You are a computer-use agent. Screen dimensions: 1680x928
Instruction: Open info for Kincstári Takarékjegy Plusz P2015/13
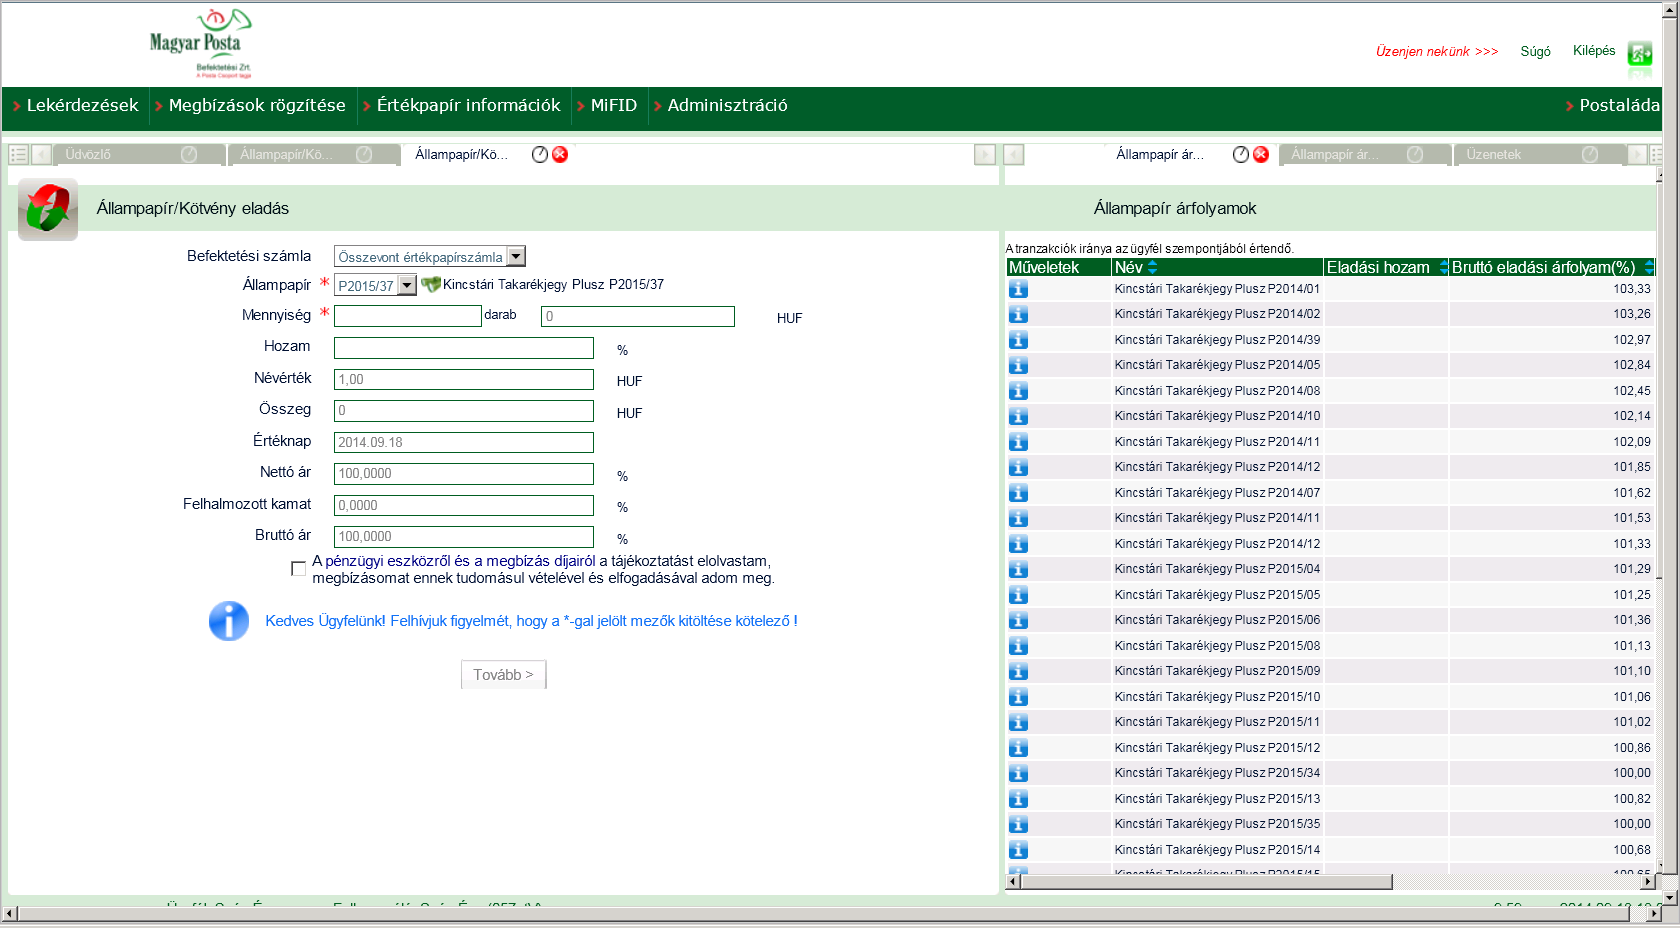[1018, 799]
